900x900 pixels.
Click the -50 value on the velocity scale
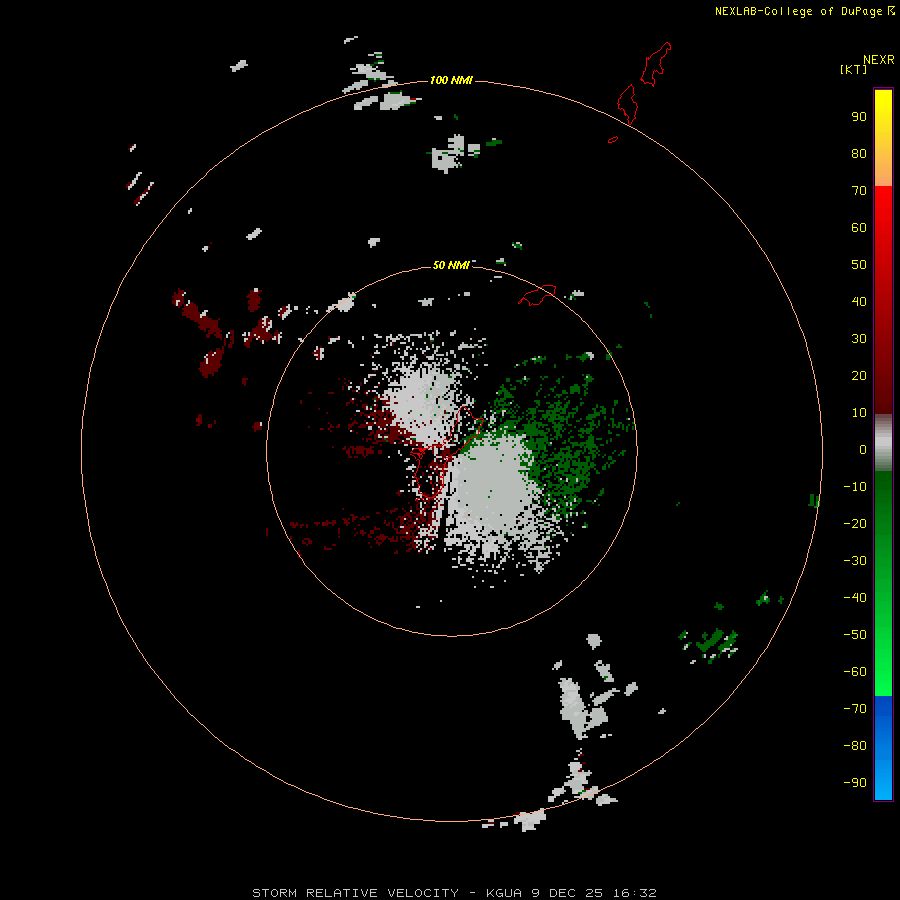coord(855,635)
